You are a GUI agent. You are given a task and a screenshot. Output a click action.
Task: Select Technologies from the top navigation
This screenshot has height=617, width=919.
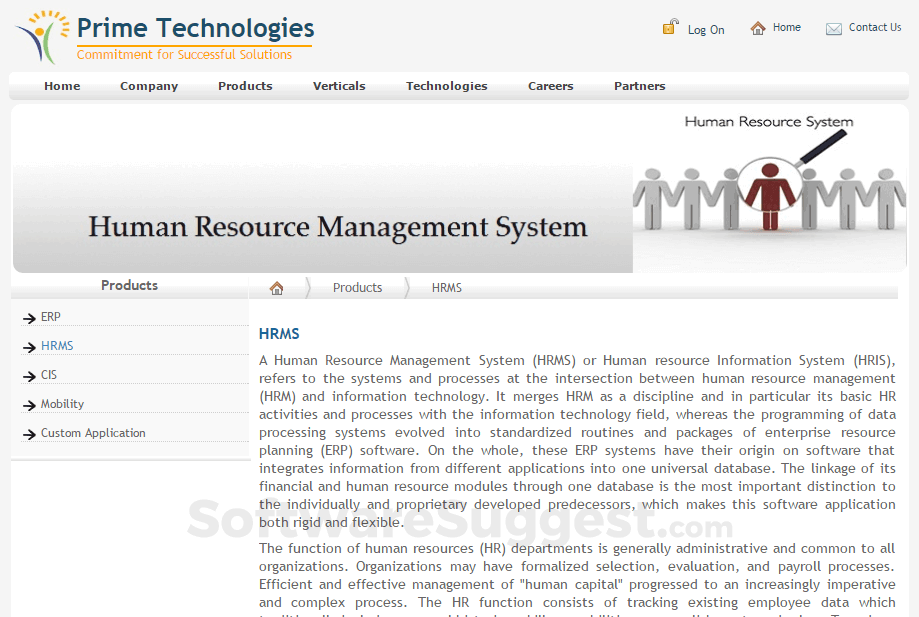point(446,86)
